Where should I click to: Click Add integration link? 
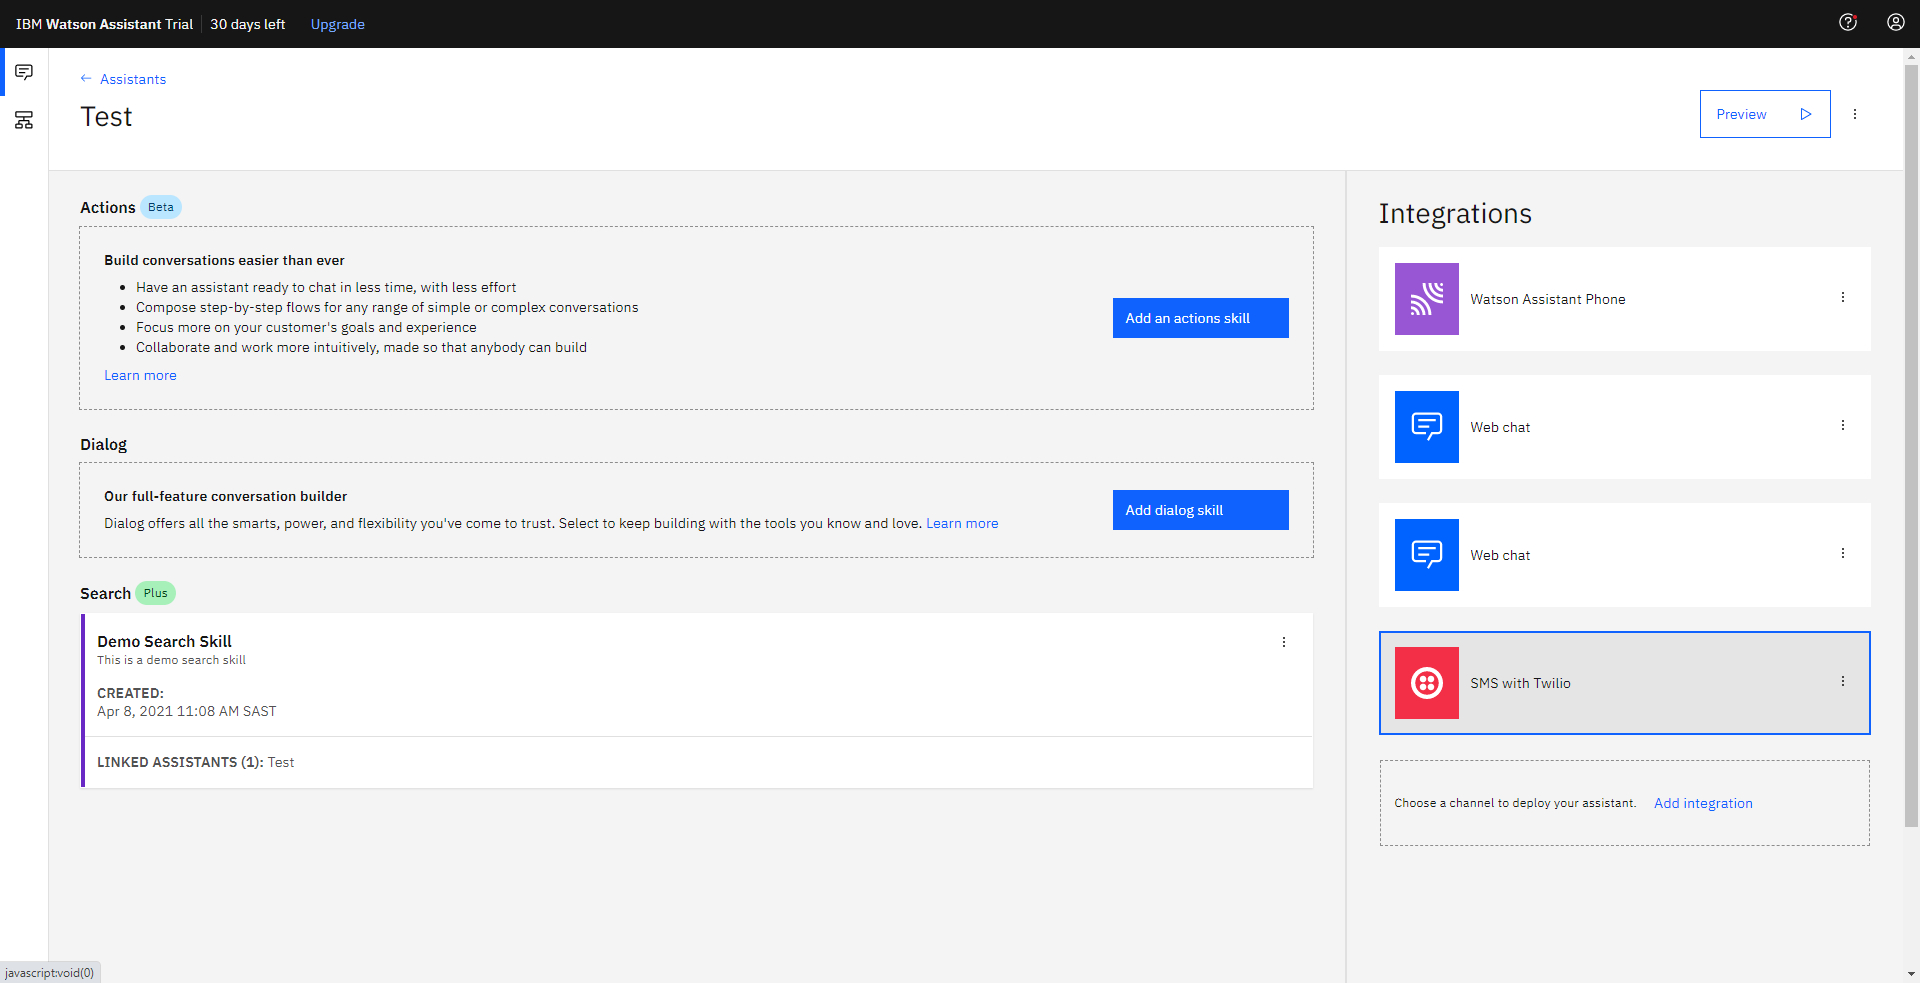[1703, 803]
